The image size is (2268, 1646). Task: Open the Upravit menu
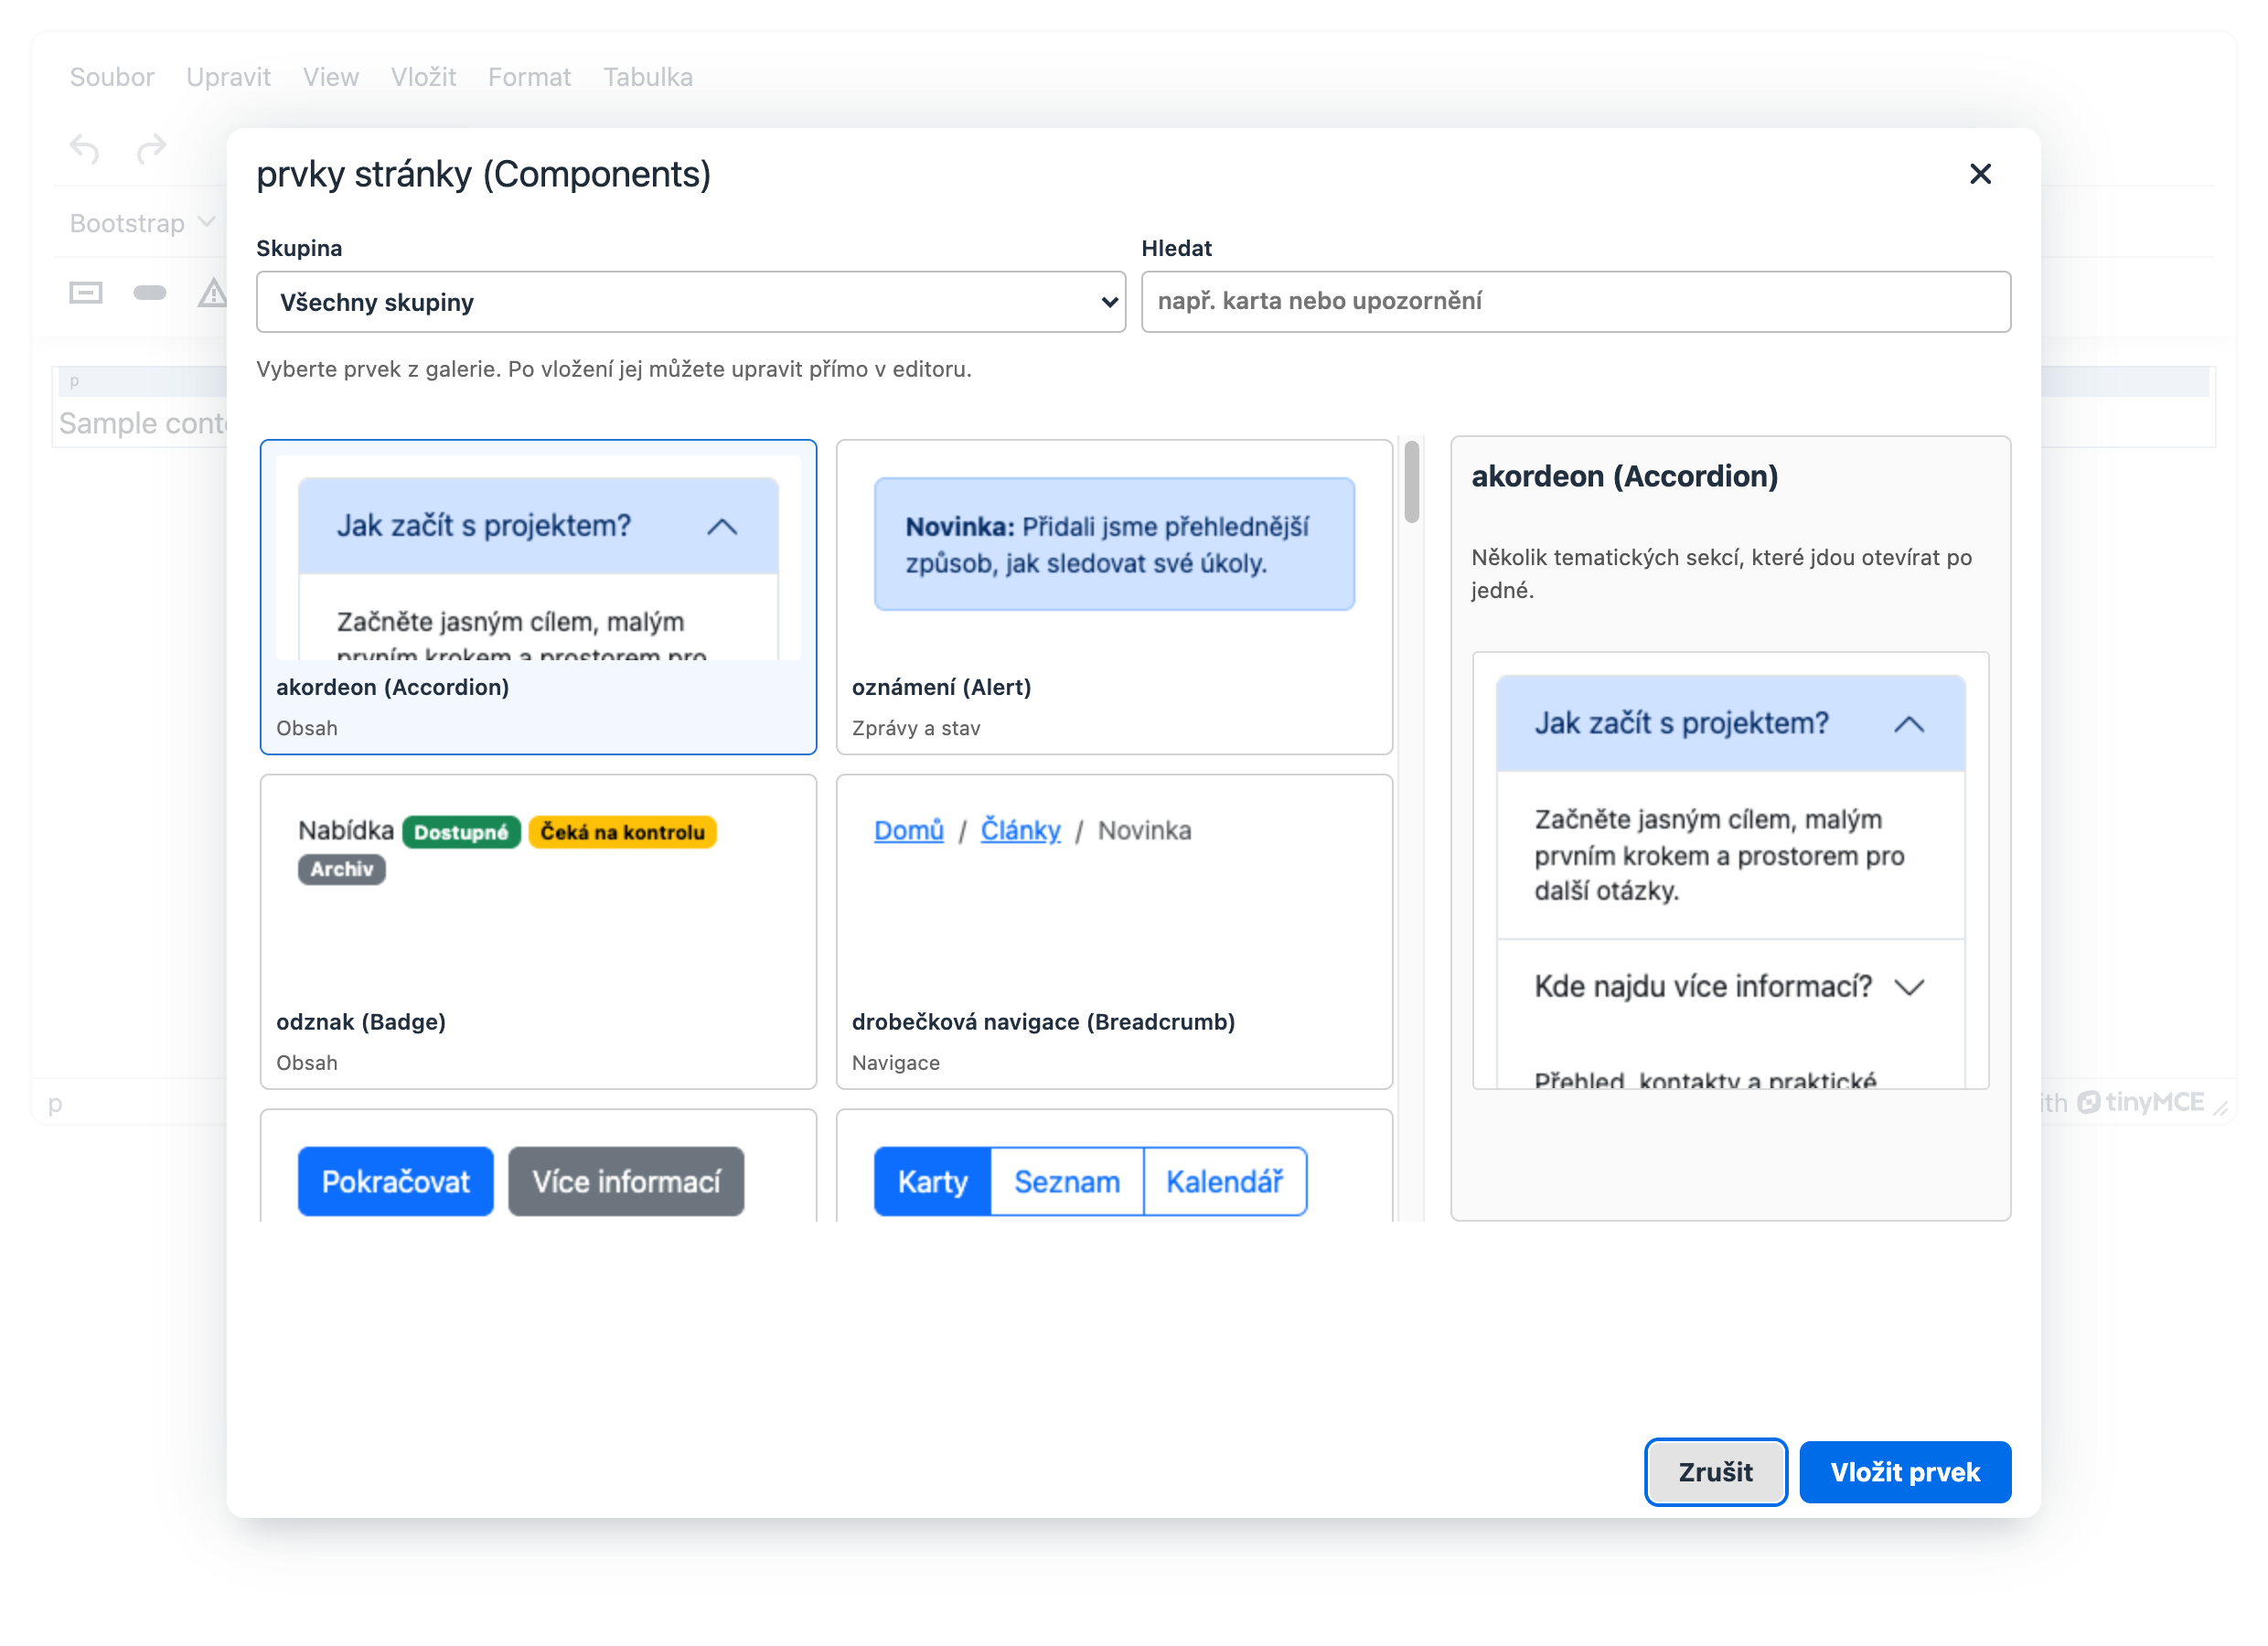point(228,77)
